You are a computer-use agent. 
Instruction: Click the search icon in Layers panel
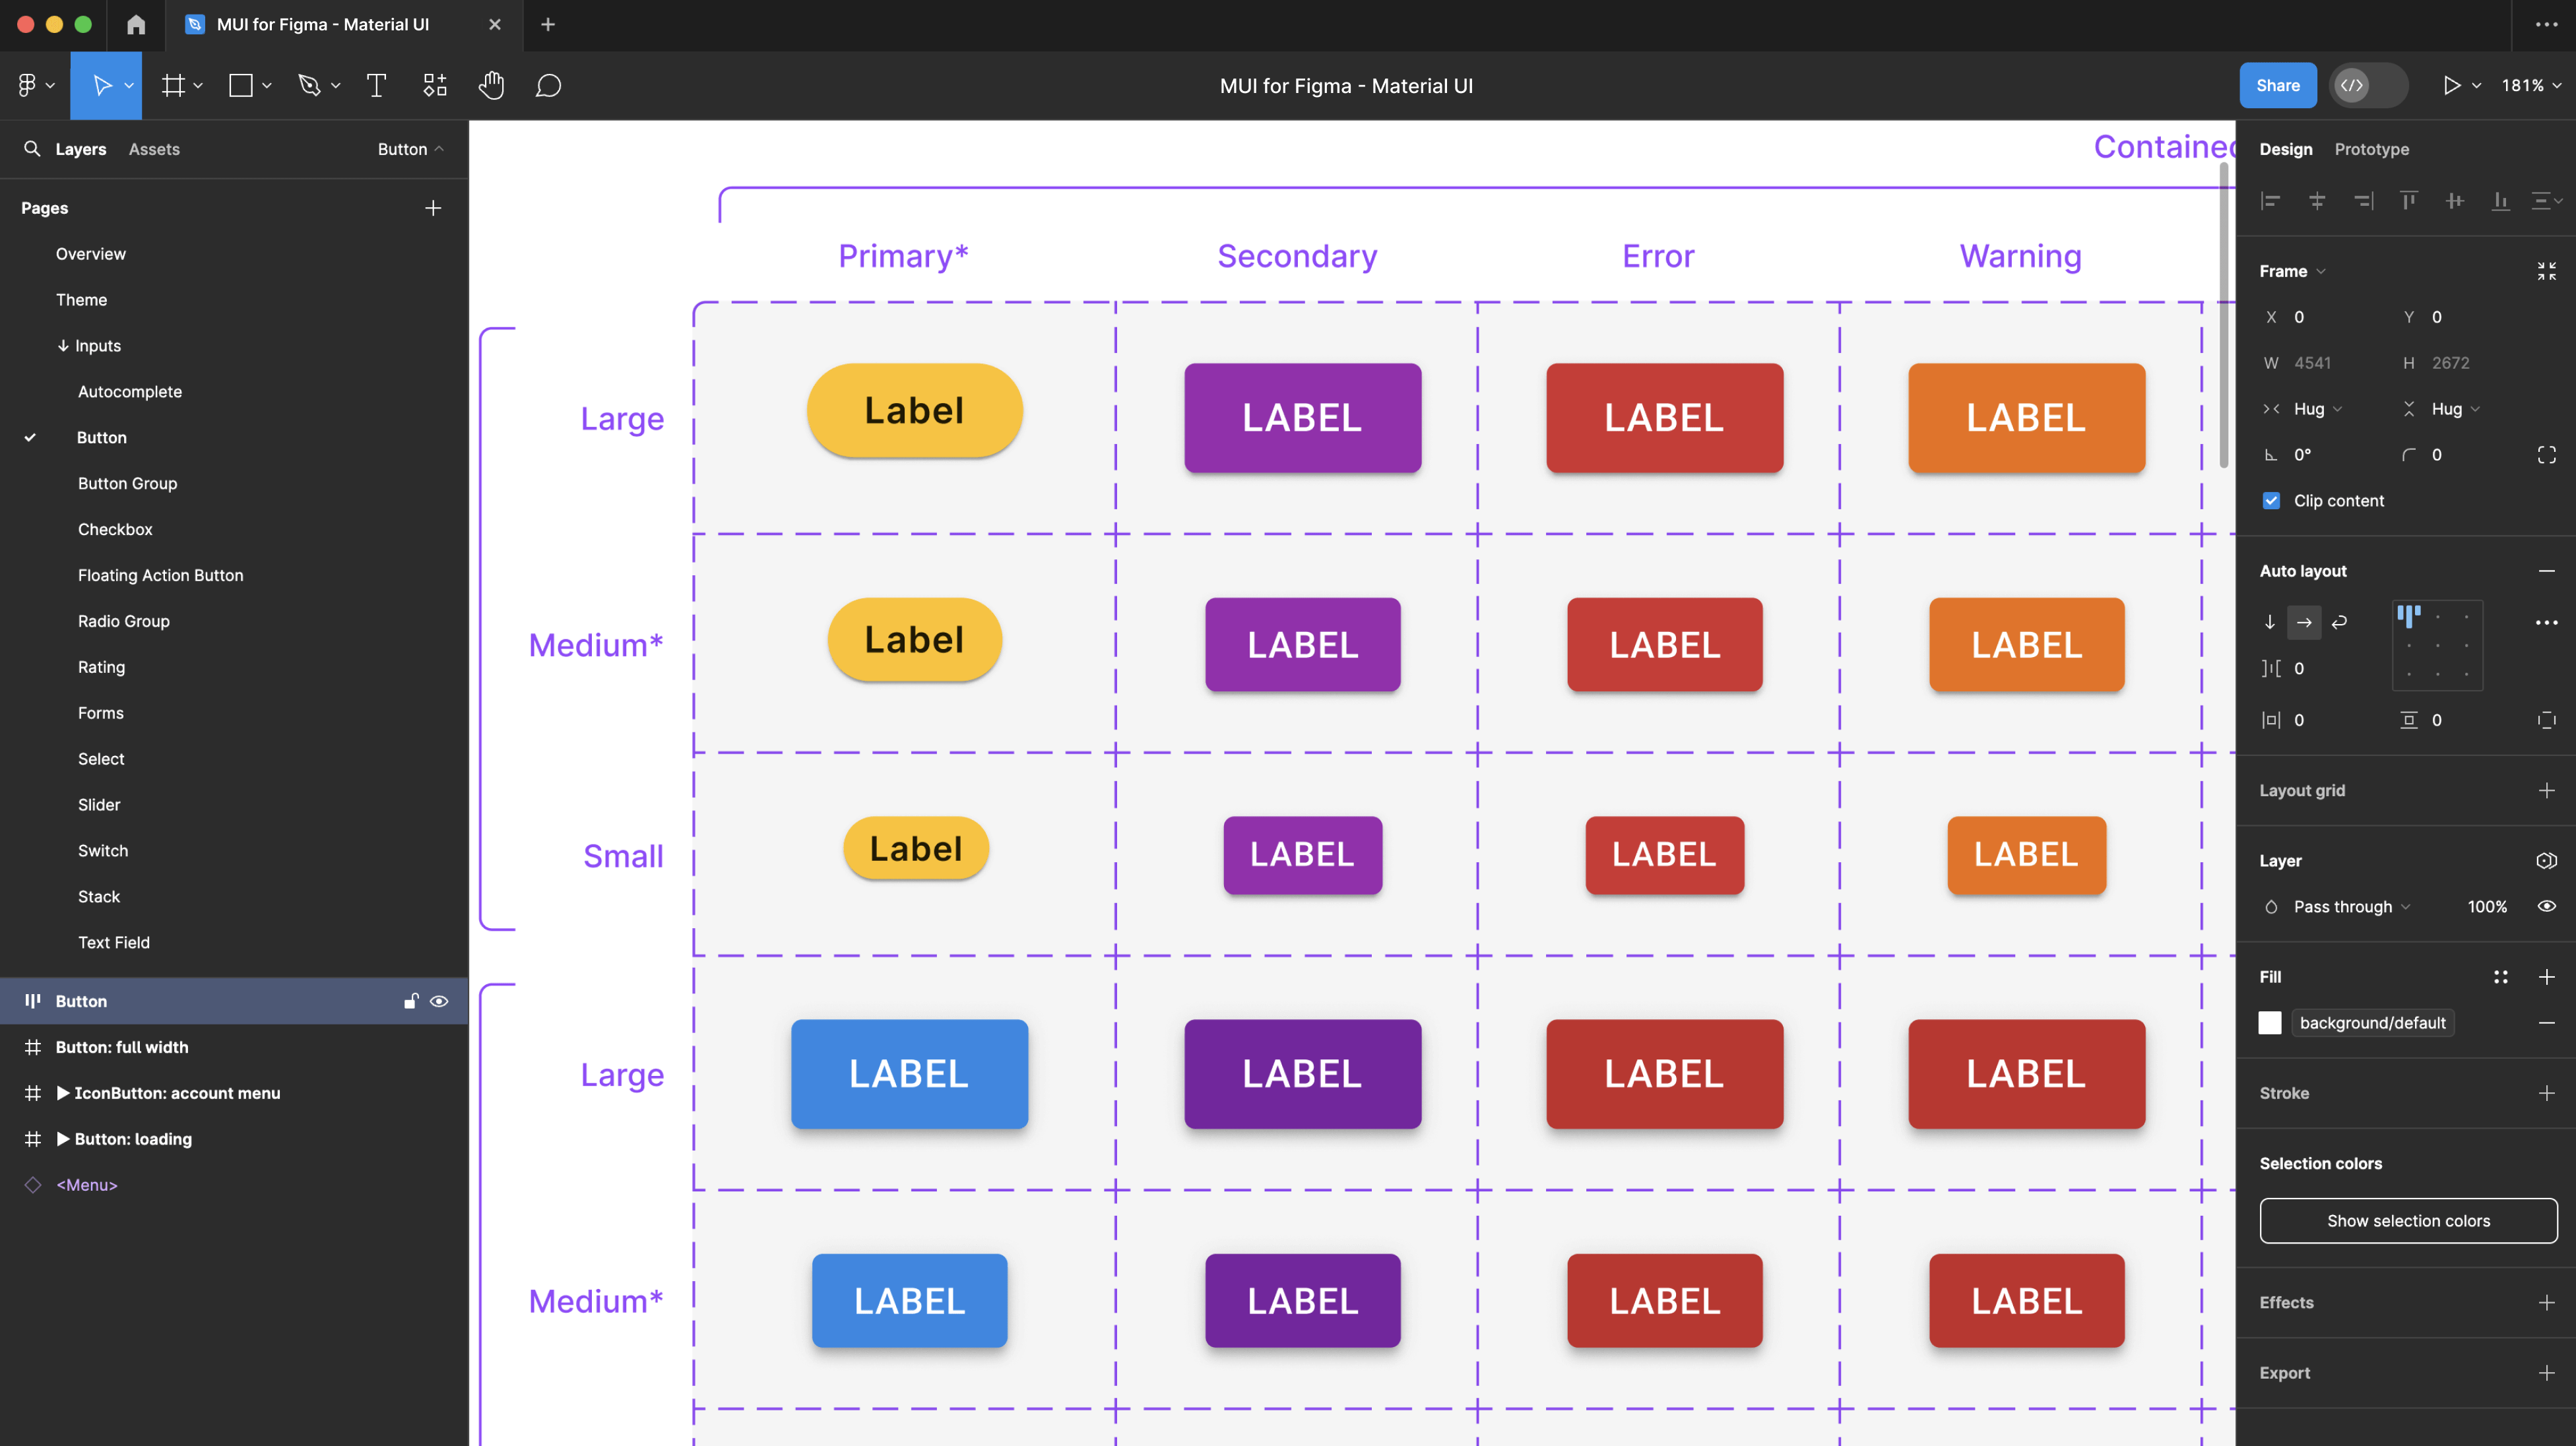(x=32, y=149)
